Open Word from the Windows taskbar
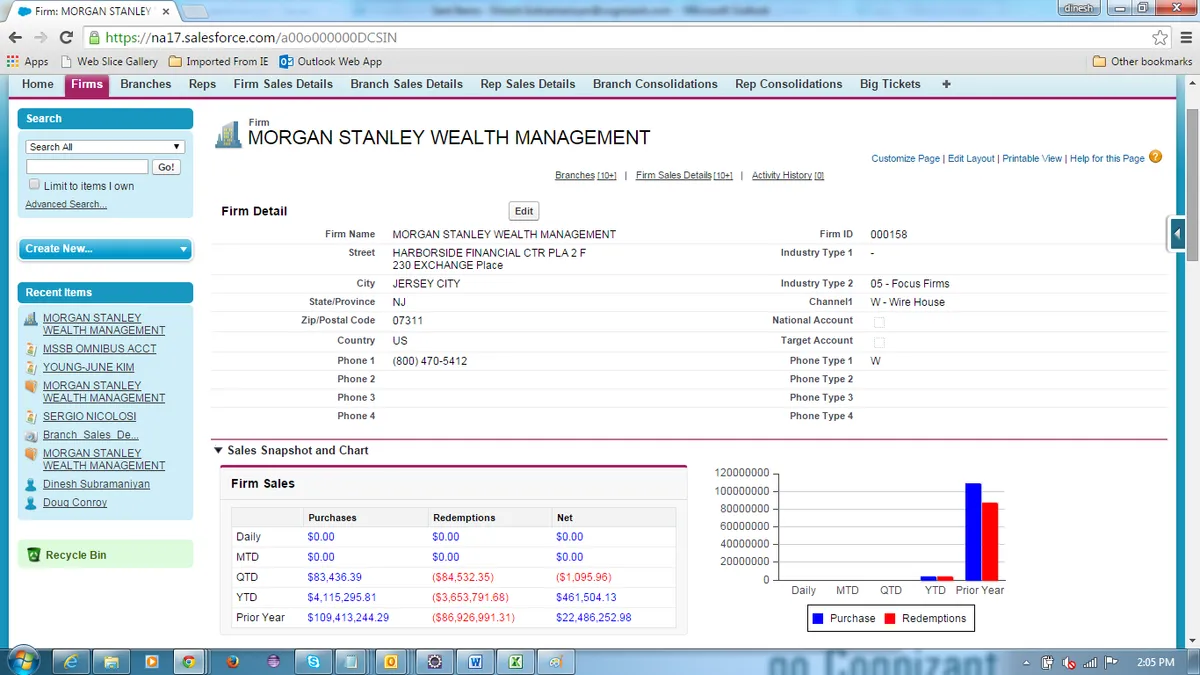Image resolution: width=1200 pixels, height=675 pixels. tap(475, 661)
